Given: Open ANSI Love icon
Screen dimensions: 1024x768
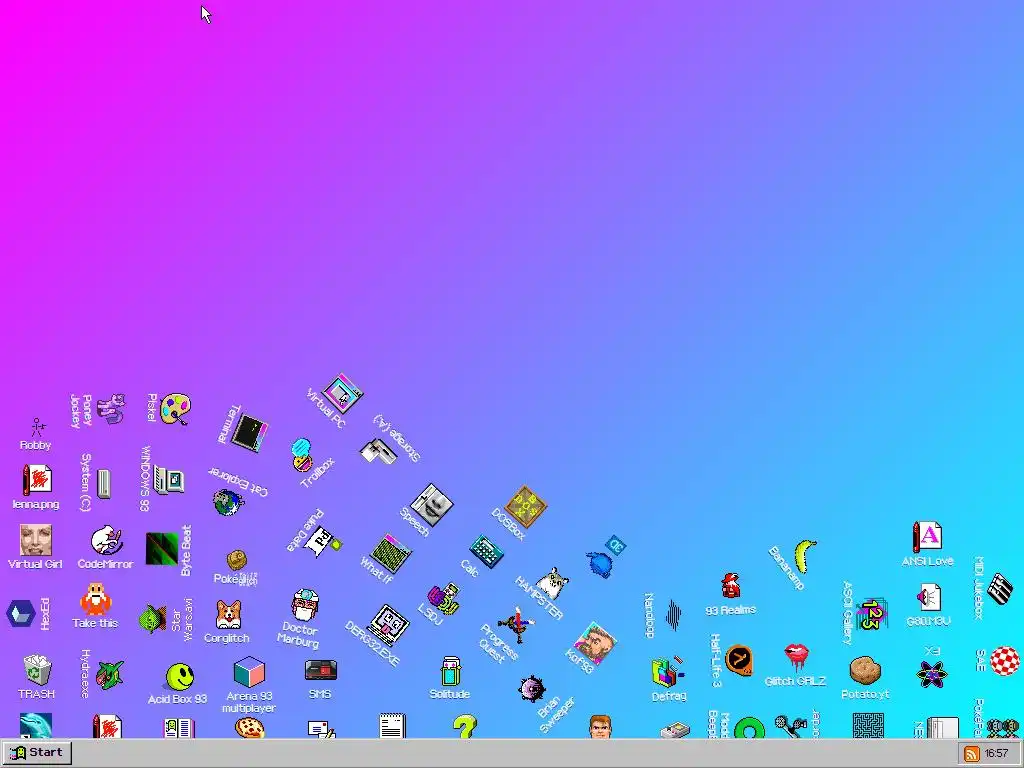Looking at the screenshot, I should [x=927, y=537].
